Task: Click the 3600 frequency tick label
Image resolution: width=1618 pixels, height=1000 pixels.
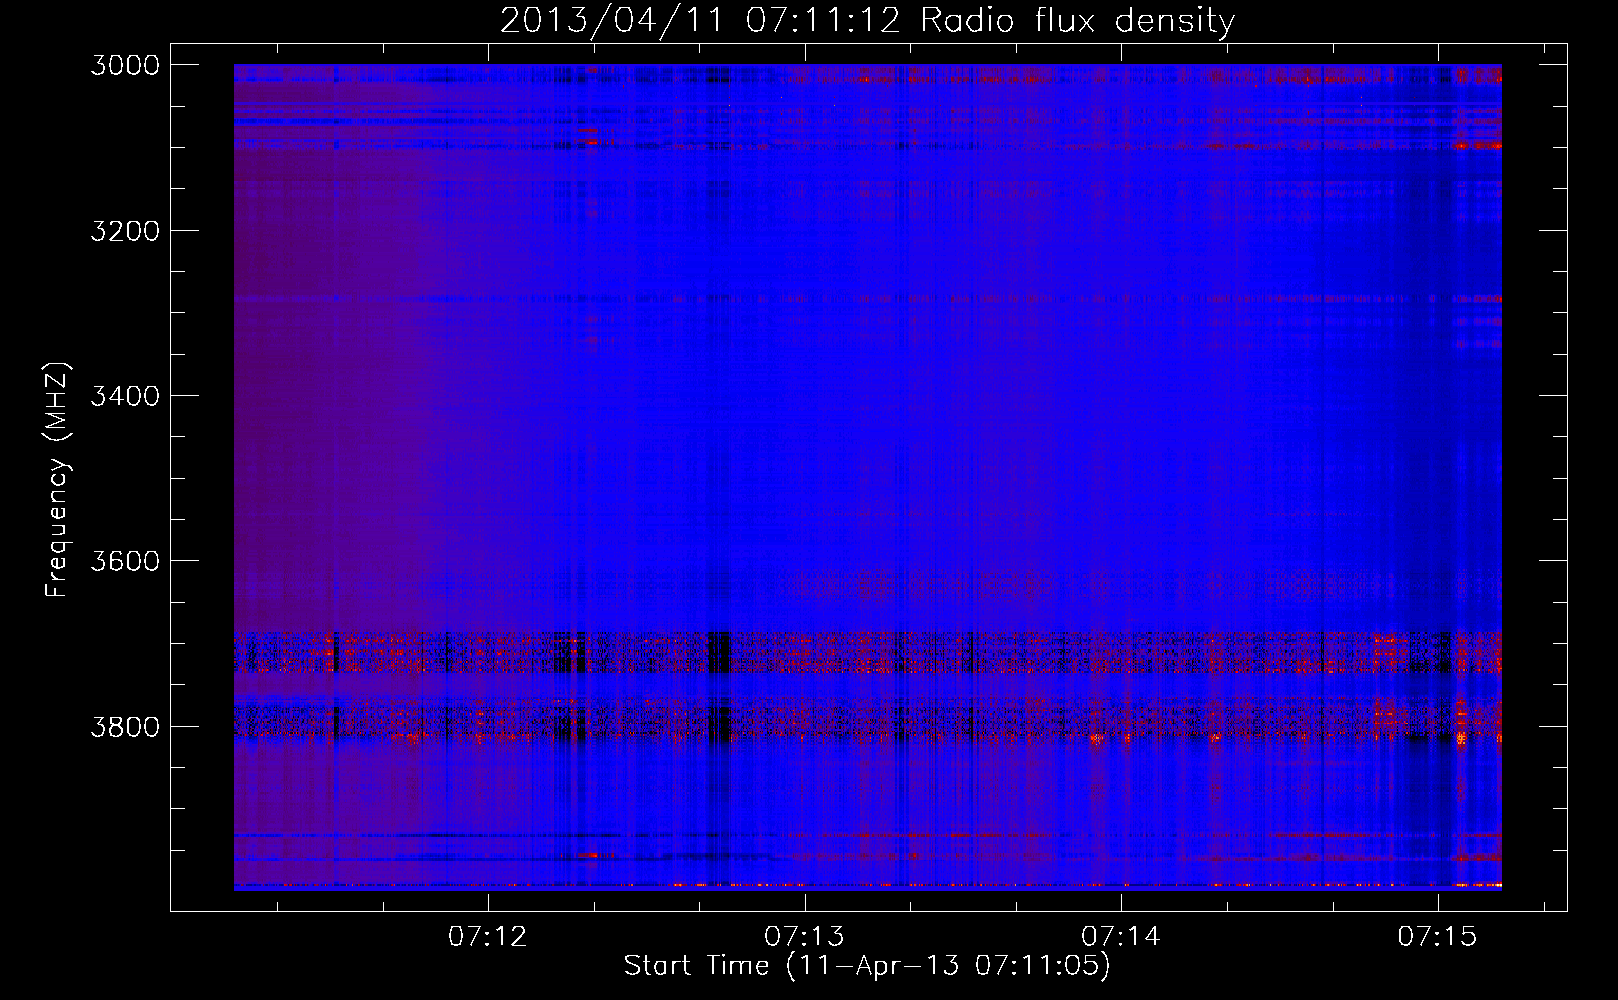Action: pos(124,561)
